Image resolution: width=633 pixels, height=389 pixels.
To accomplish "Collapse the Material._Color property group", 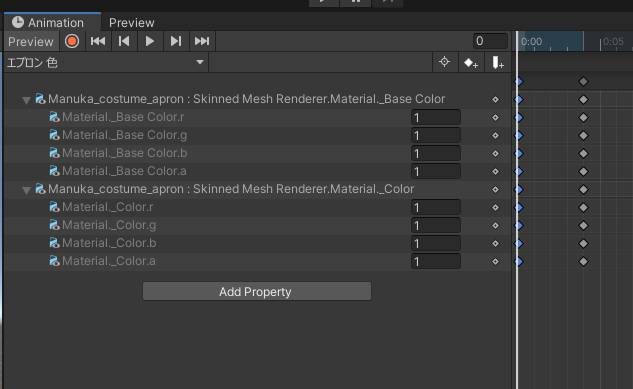I will (26, 190).
